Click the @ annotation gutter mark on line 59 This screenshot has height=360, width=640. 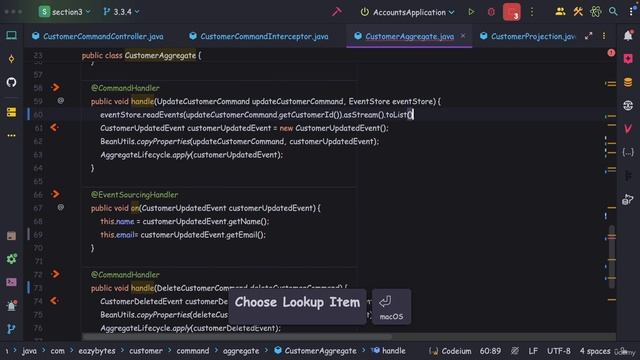coord(60,100)
